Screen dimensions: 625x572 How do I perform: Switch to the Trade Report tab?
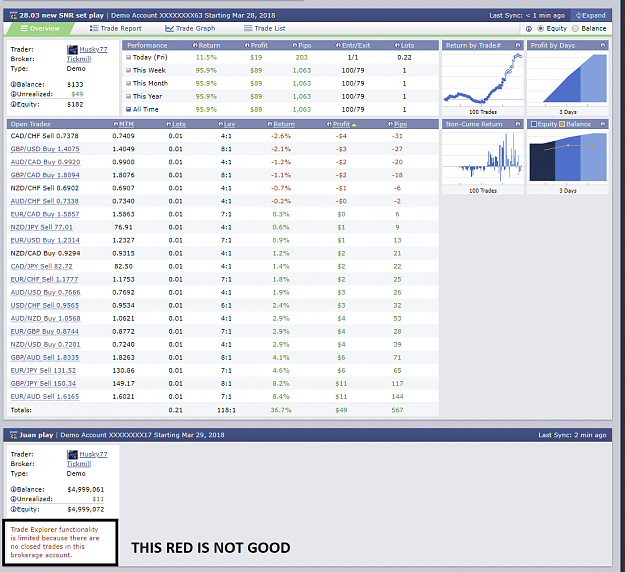coord(116,29)
